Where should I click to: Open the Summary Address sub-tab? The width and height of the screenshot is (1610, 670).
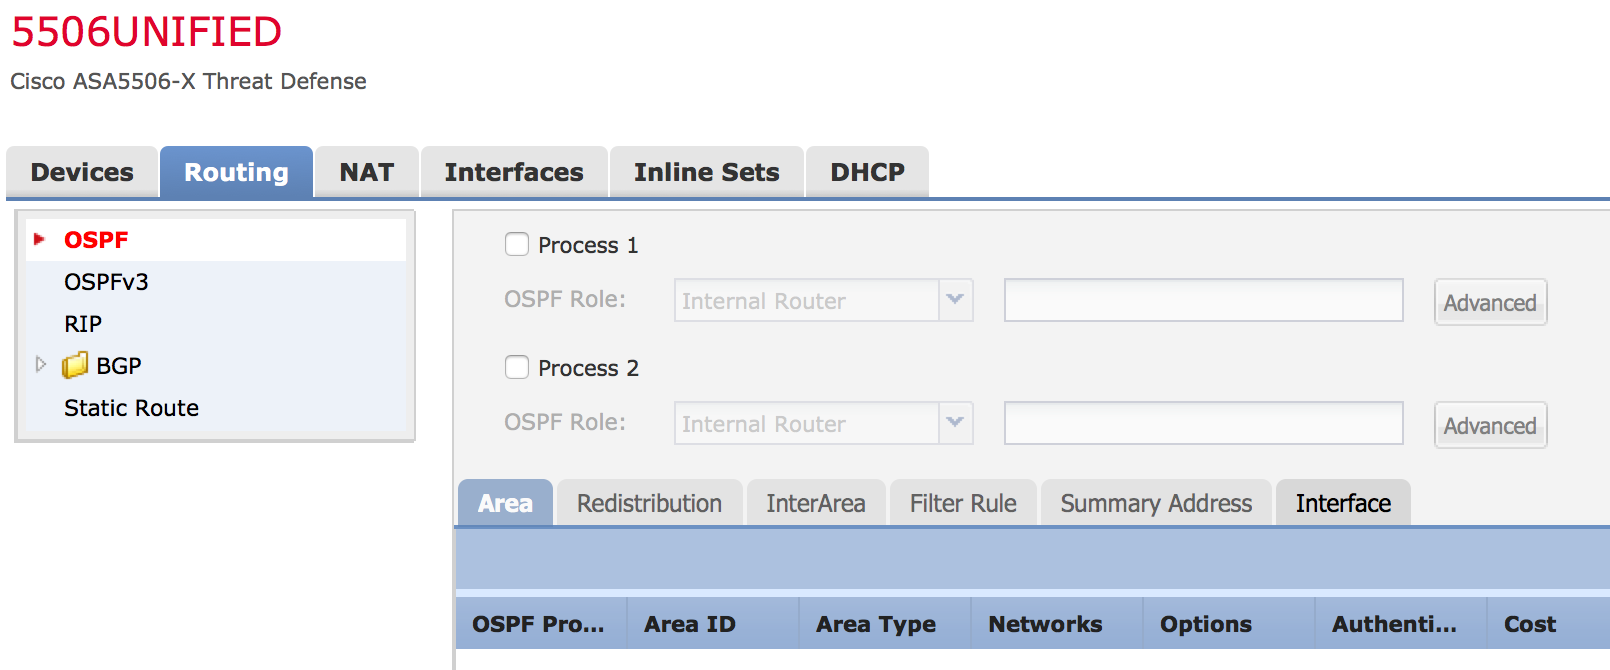pos(1156,503)
